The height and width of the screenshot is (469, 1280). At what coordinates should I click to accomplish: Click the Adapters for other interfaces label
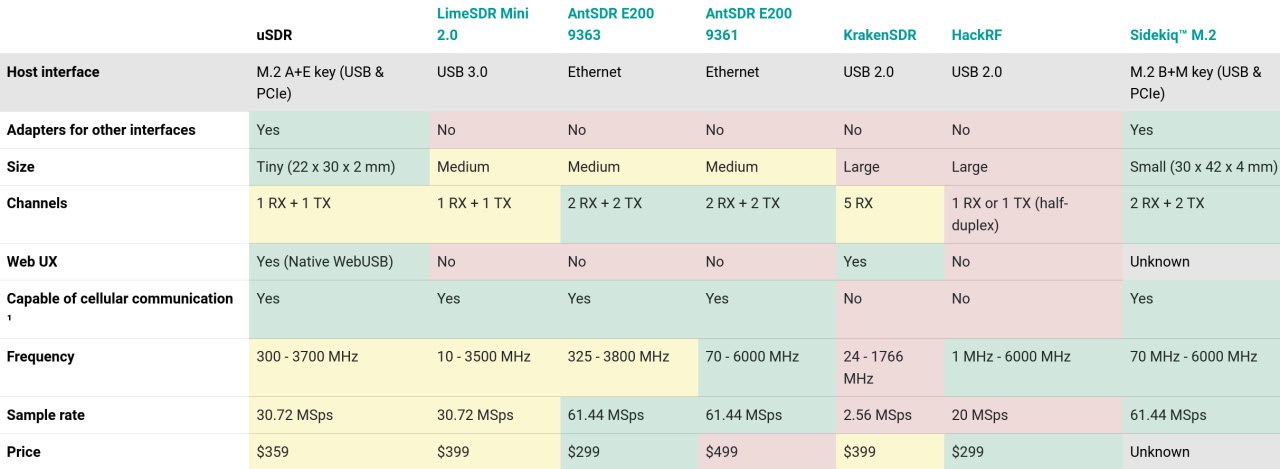(101, 130)
